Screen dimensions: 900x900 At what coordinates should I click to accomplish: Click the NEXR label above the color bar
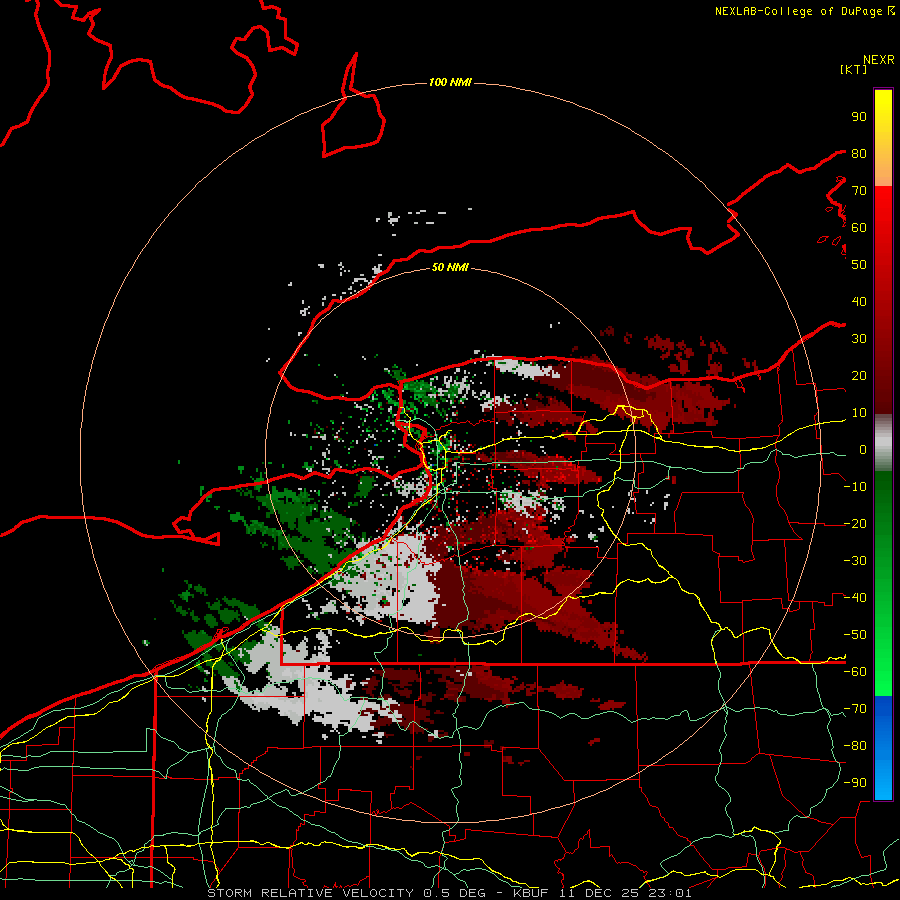878,60
